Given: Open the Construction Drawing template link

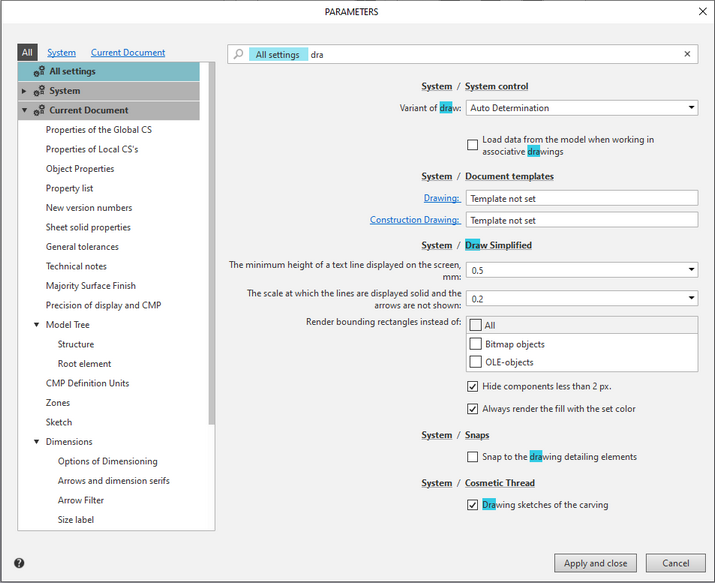Looking at the screenshot, I should click(x=415, y=220).
